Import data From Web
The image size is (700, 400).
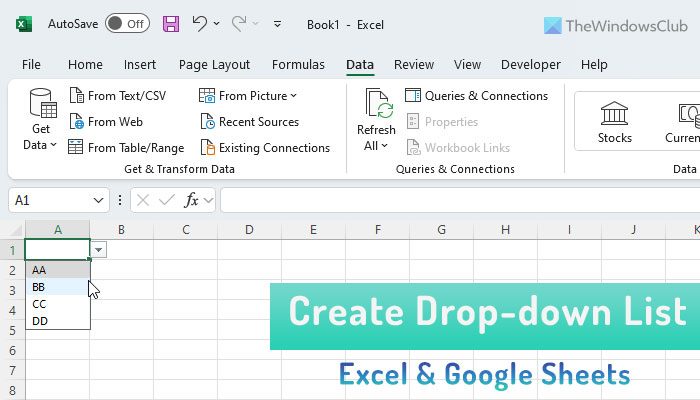tap(106, 121)
